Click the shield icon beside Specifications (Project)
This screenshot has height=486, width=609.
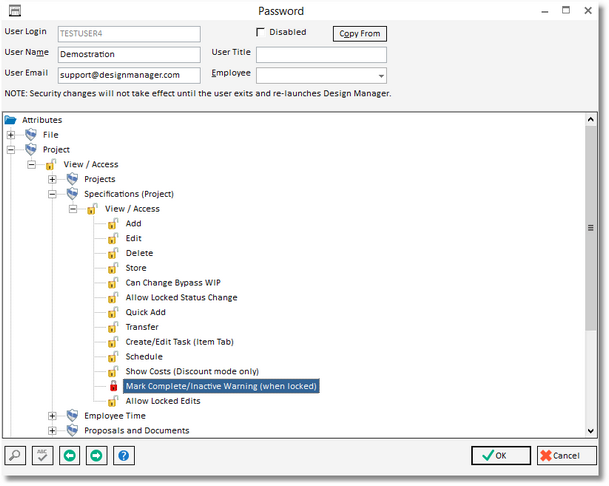72,193
